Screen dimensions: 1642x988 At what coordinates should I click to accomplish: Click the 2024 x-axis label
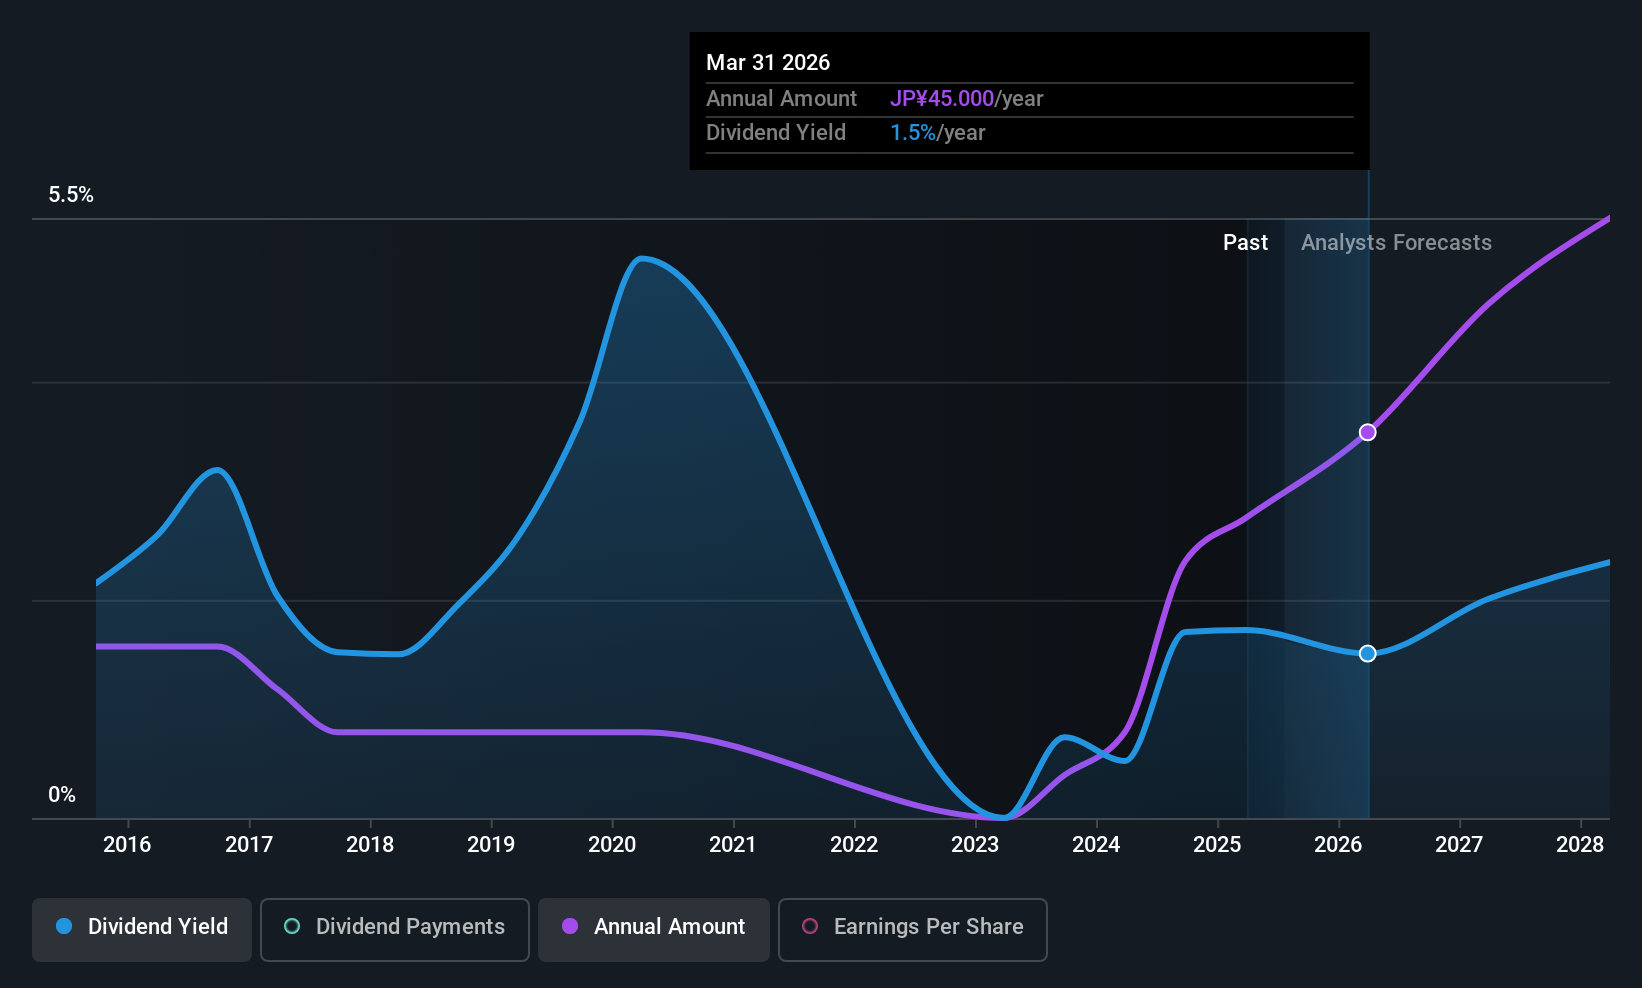(1096, 845)
